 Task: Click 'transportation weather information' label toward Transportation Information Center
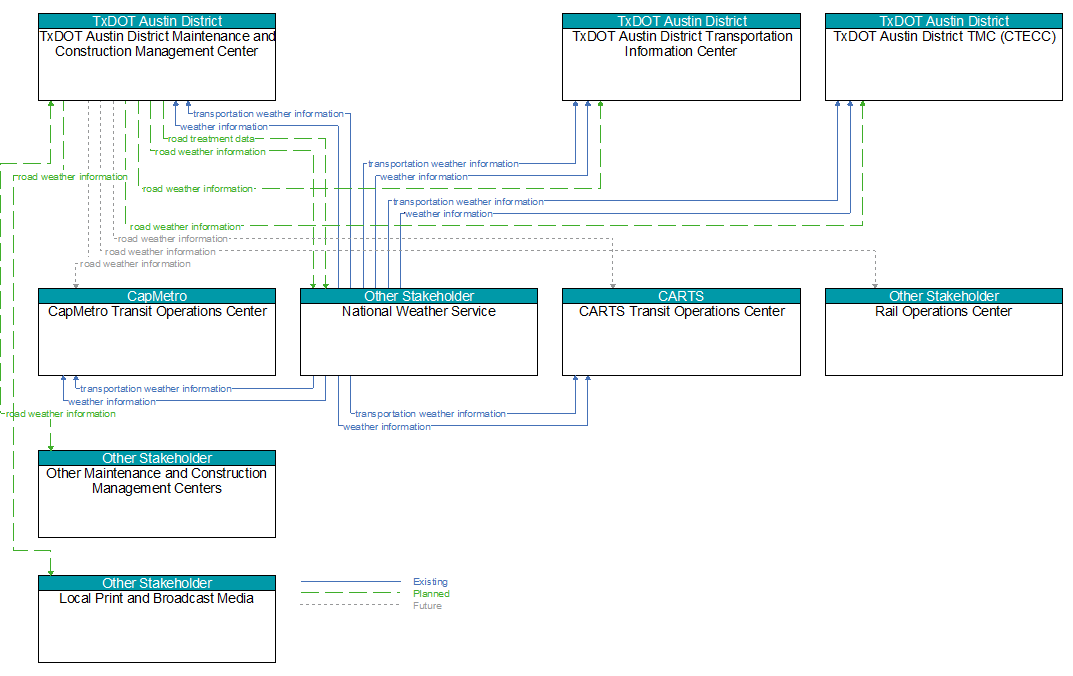pos(443,164)
